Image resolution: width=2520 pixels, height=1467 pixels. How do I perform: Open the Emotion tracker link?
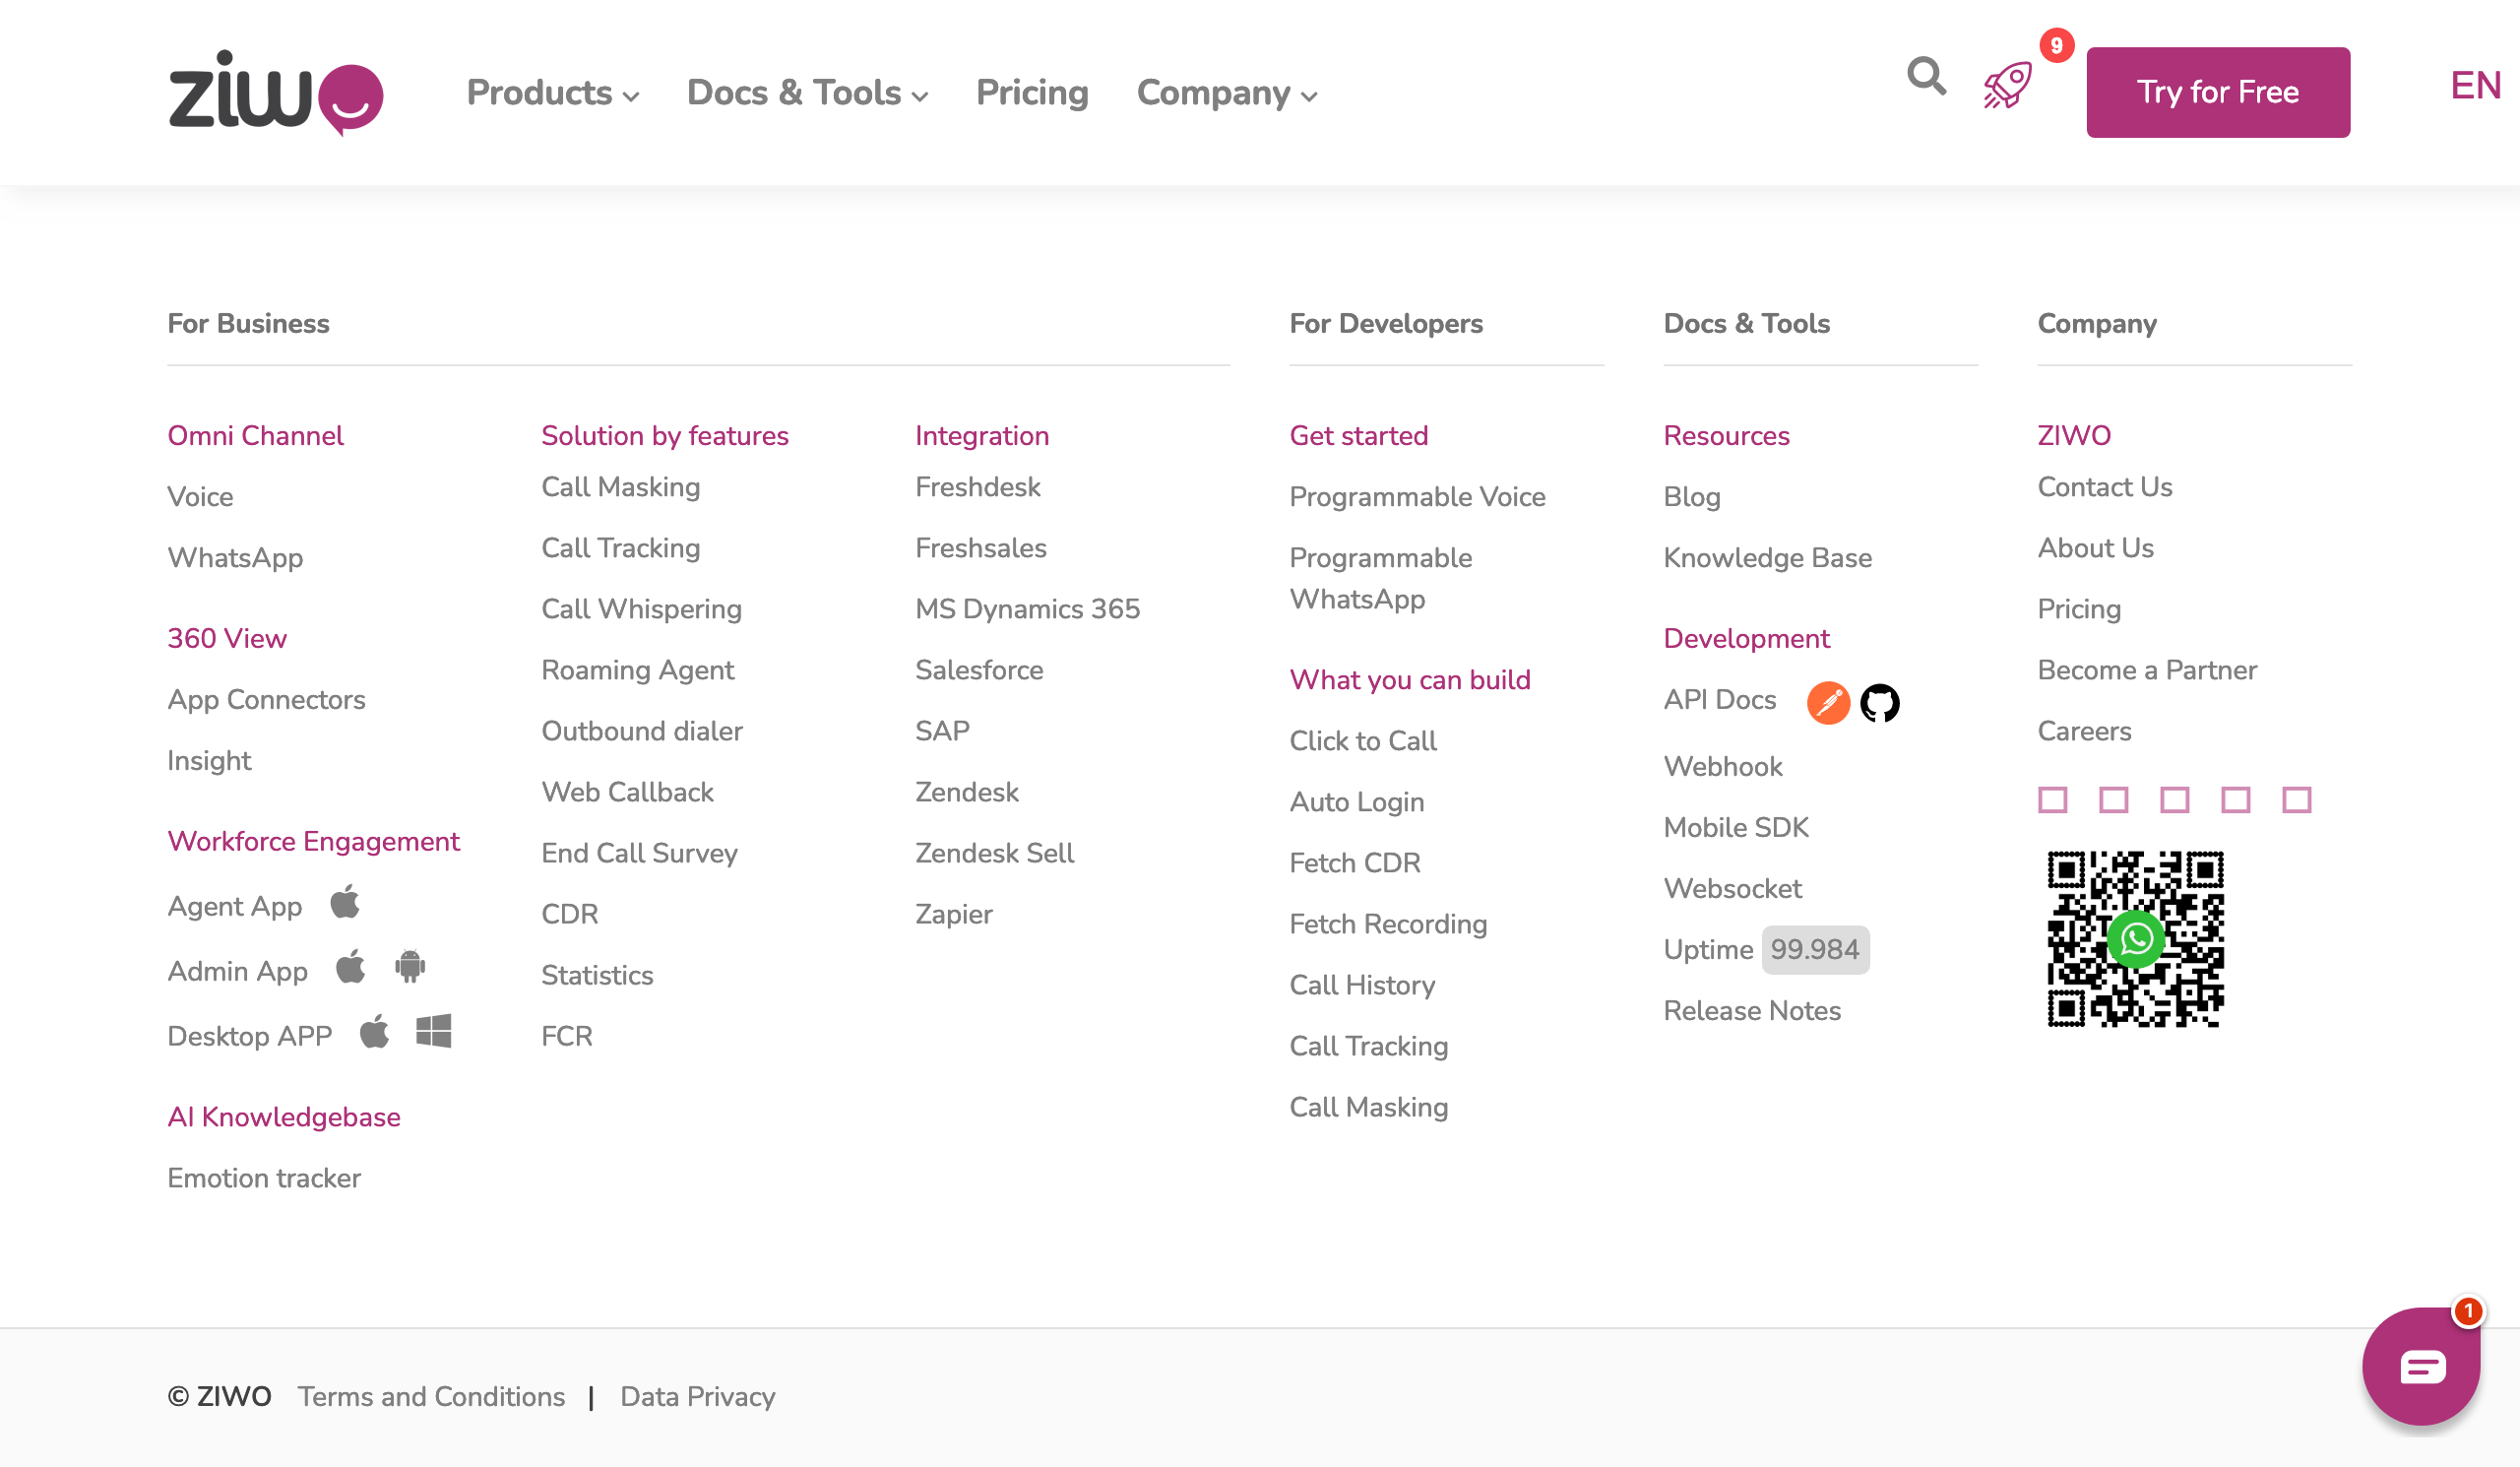click(264, 1179)
